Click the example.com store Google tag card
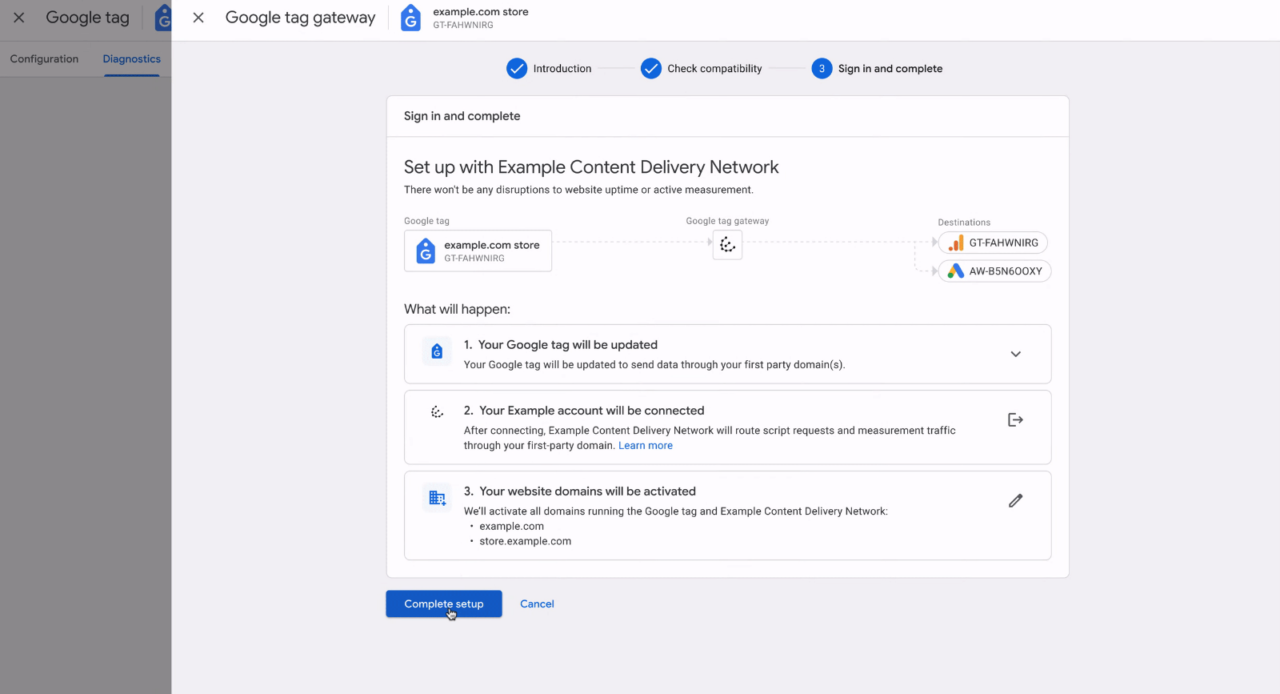Image resolution: width=1280 pixels, height=694 pixels. [x=478, y=251]
